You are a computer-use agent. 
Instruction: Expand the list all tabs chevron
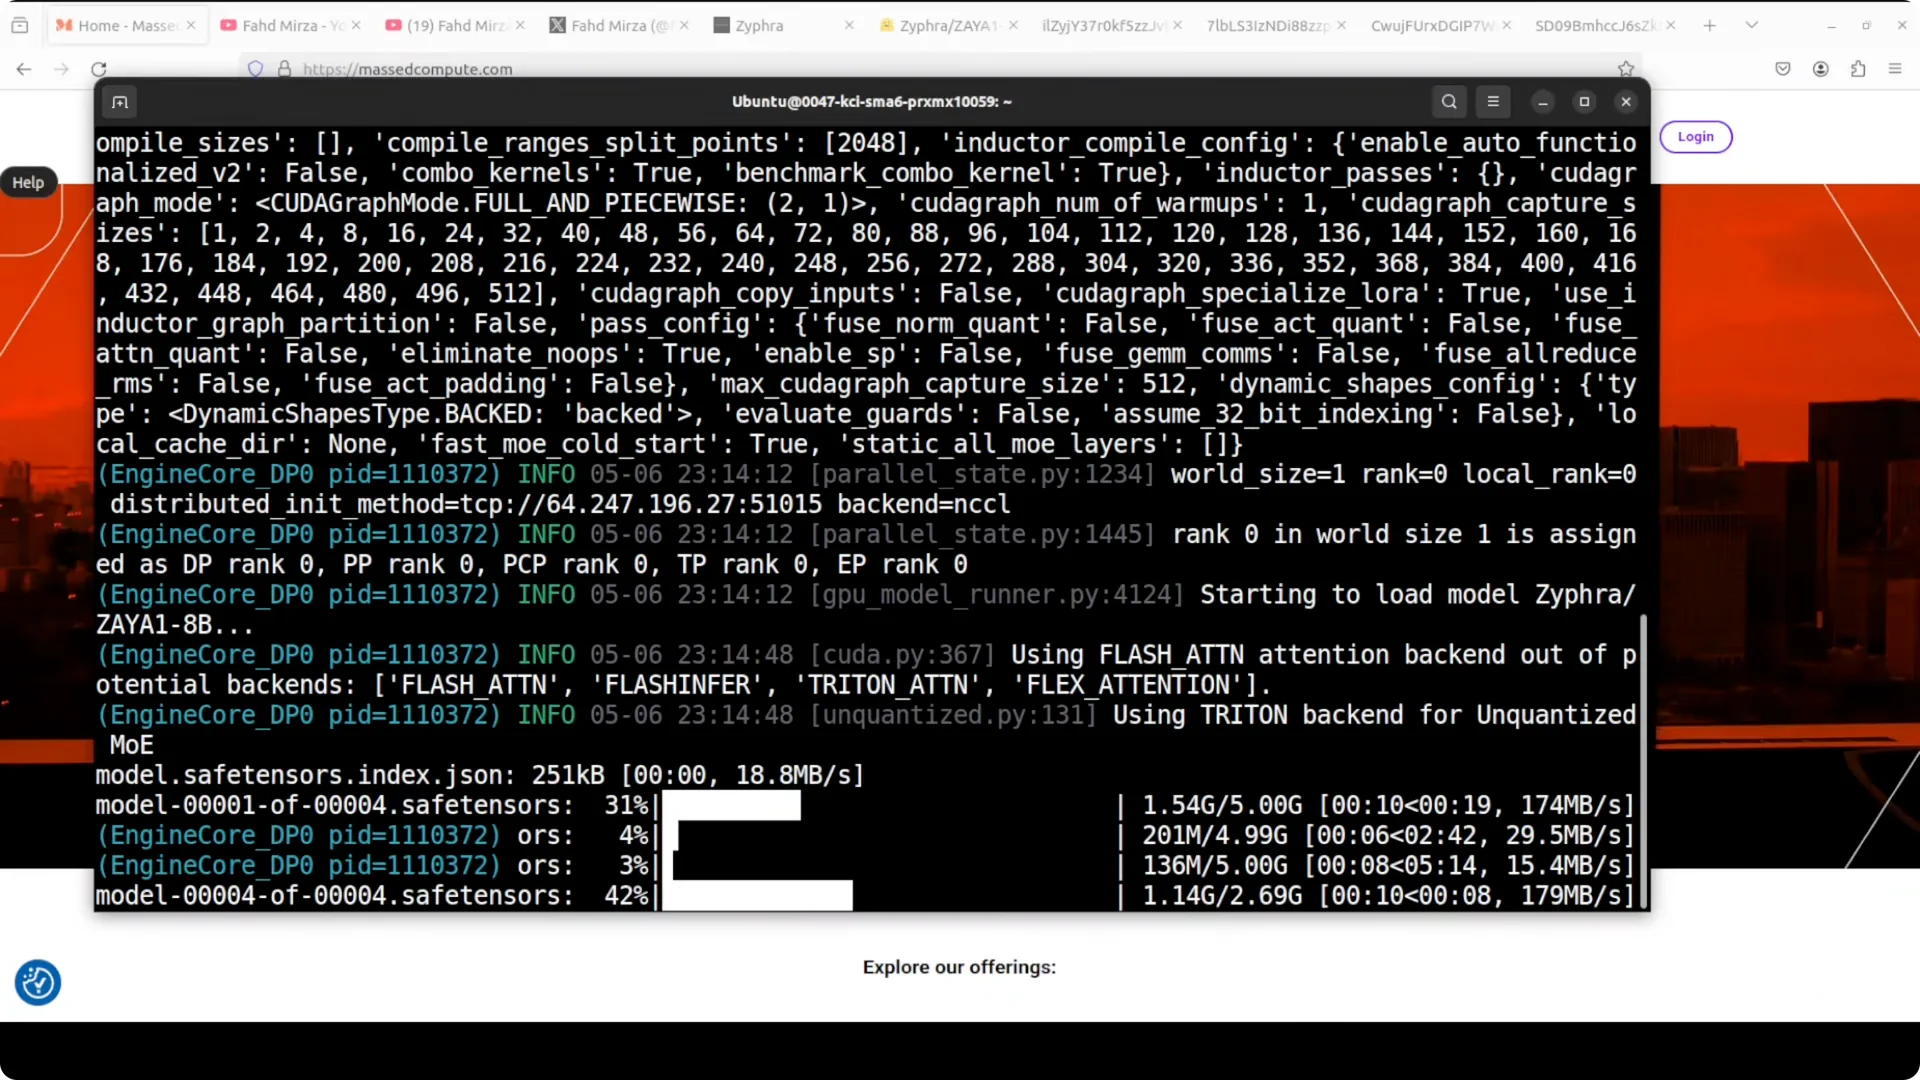point(1752,25)
